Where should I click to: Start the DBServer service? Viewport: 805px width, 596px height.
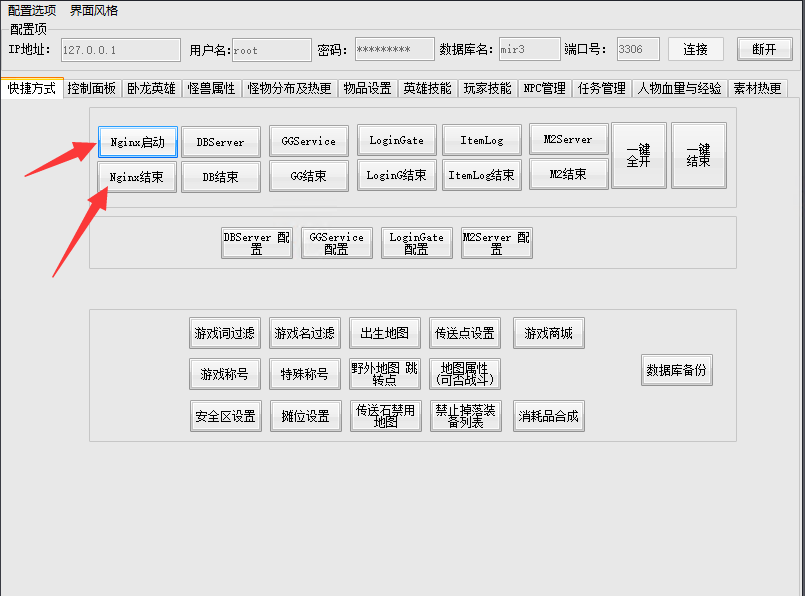221,142
